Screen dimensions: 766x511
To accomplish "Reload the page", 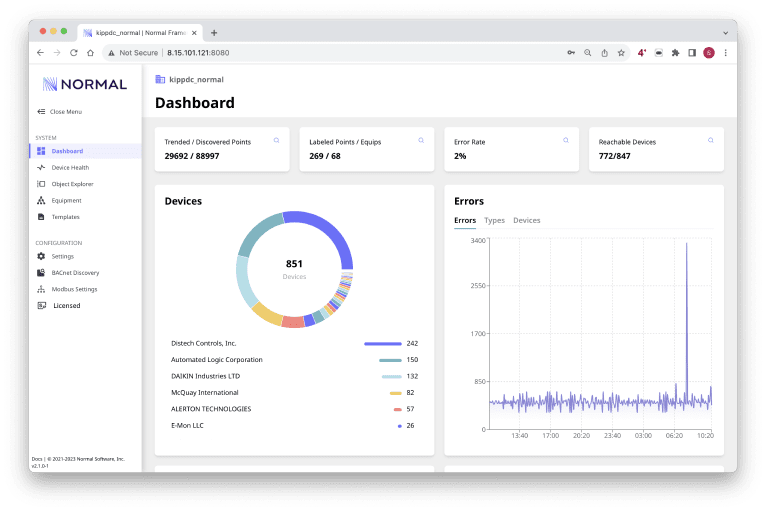I will pyautogui.click(x=74, y=53).
